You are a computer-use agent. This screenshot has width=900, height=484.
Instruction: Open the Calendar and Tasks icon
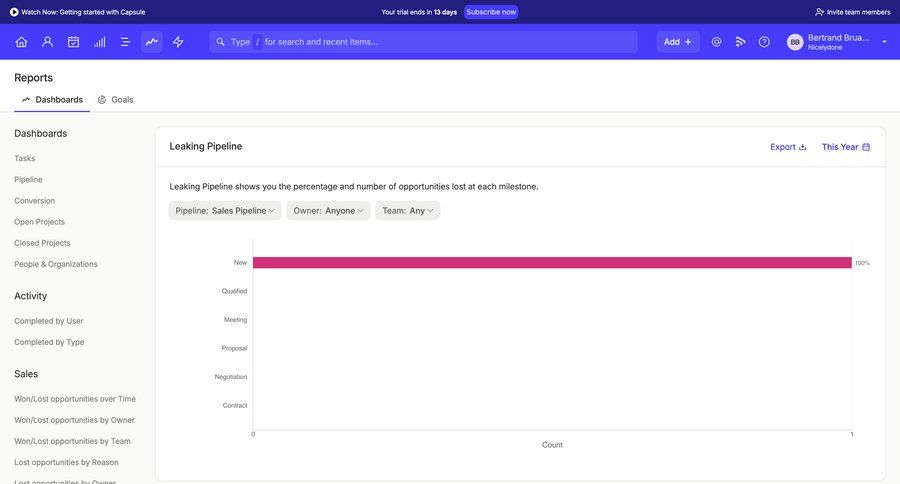73,42
